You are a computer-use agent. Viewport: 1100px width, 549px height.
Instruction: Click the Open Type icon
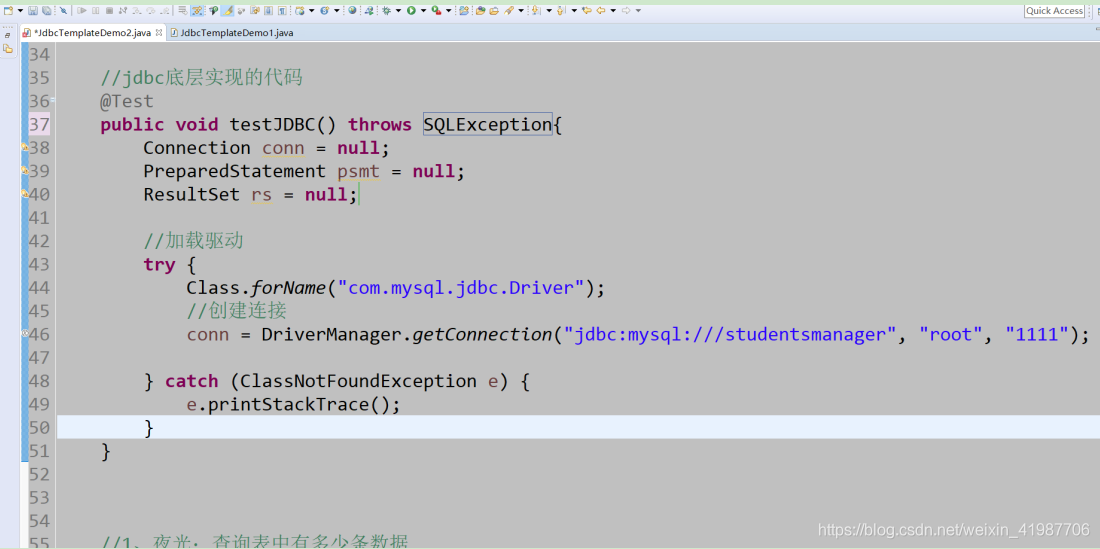pyautogui.click(x=481, y=11)
